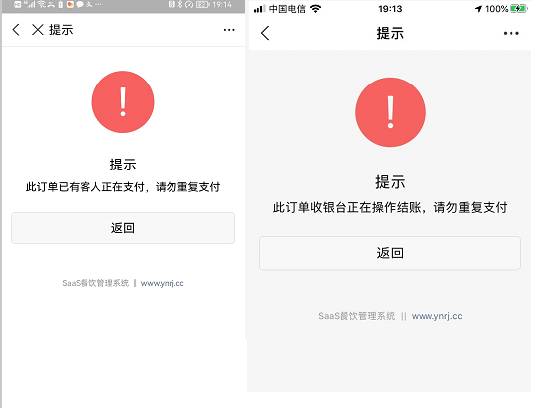Tap the left header title 提示
542x408 pixels.
coord(61,30)
